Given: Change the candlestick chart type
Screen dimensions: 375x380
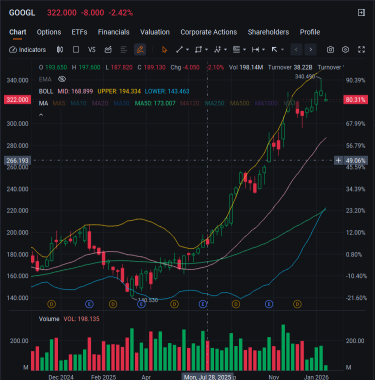Looking at the screenshot, I should (x=60, y=50).
